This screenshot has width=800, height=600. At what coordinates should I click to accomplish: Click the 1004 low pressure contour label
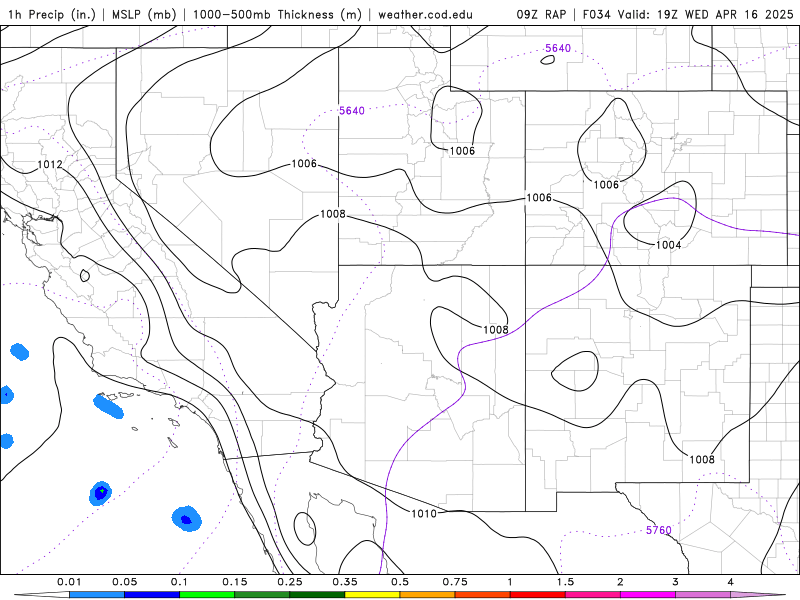pos(668,245)
